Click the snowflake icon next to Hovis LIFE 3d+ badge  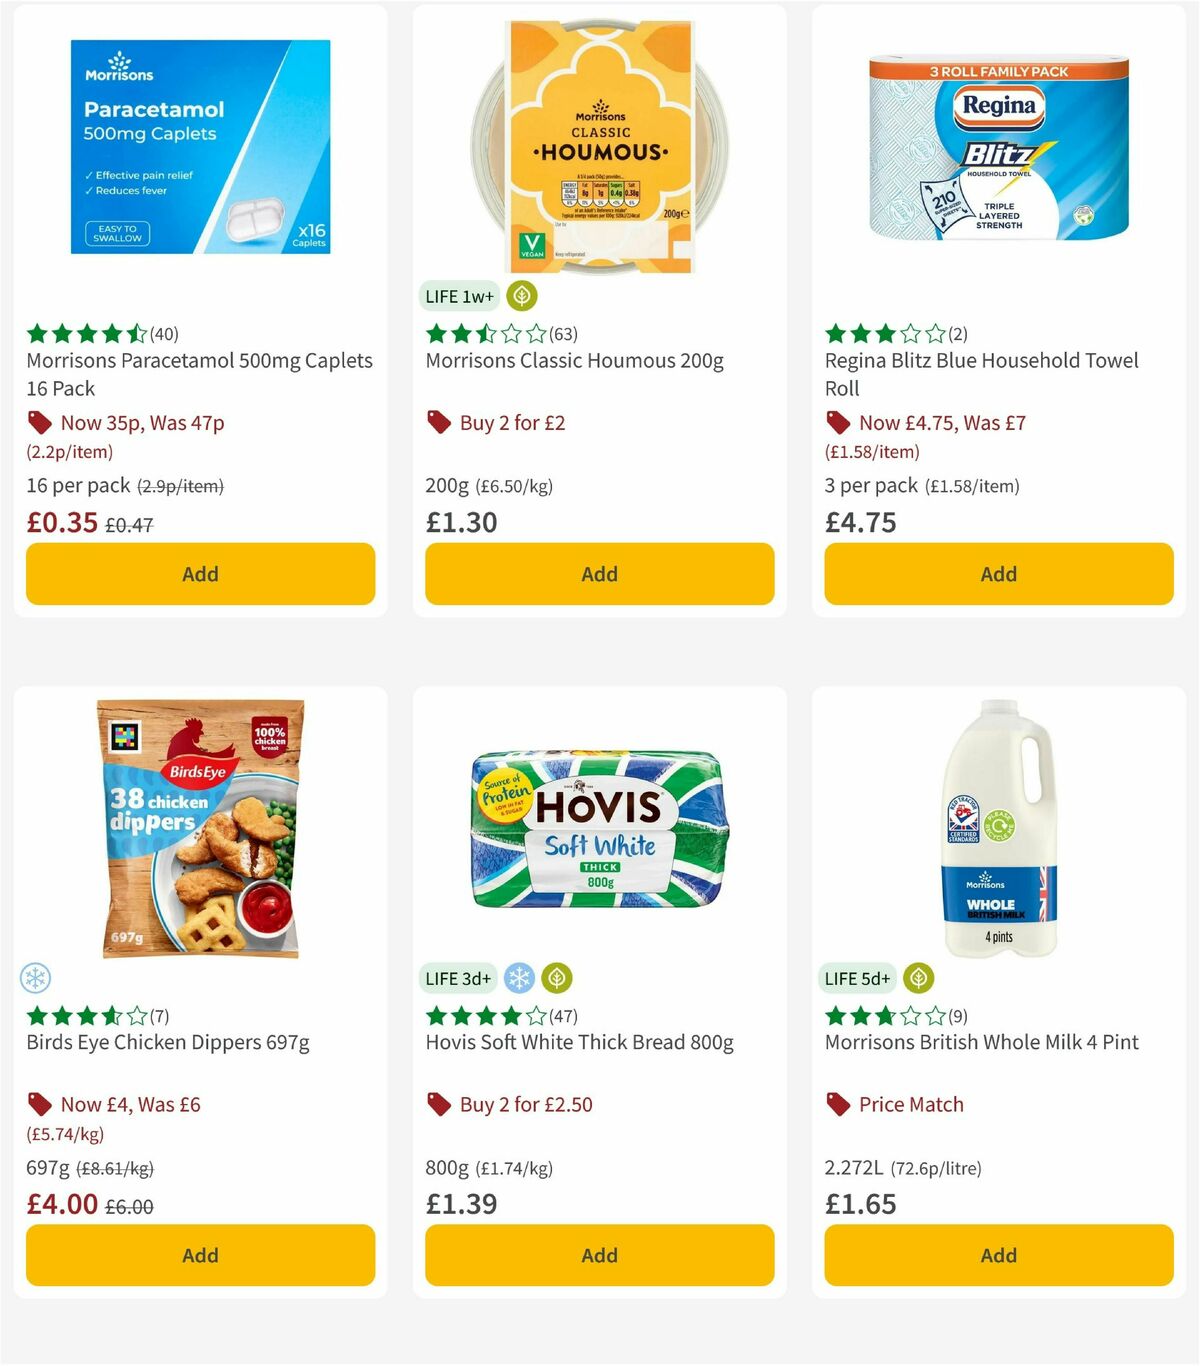pyautogui.click(x=519, y=978)
